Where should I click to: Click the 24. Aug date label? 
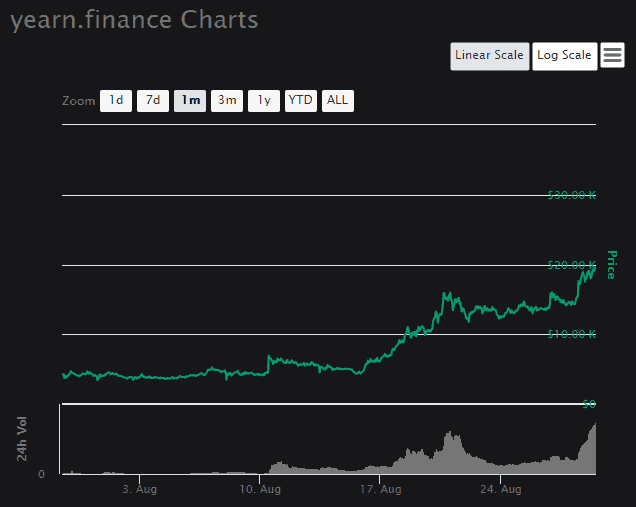coord(501,489)
